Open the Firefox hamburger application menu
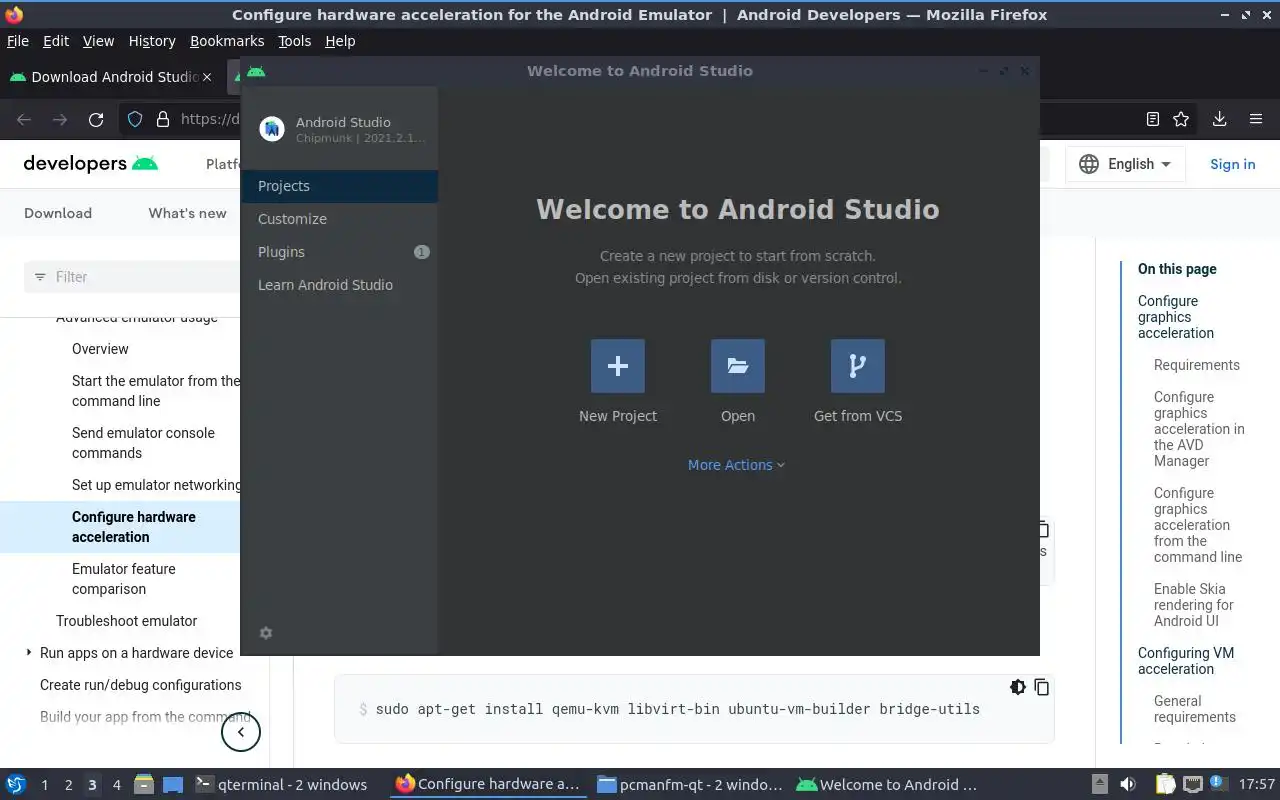This screenshot has height=800, width=1280. point(1256,119)
